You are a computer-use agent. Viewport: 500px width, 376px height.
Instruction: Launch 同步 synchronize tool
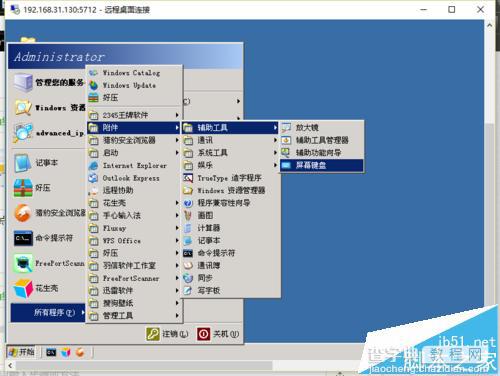coord(230,278)
